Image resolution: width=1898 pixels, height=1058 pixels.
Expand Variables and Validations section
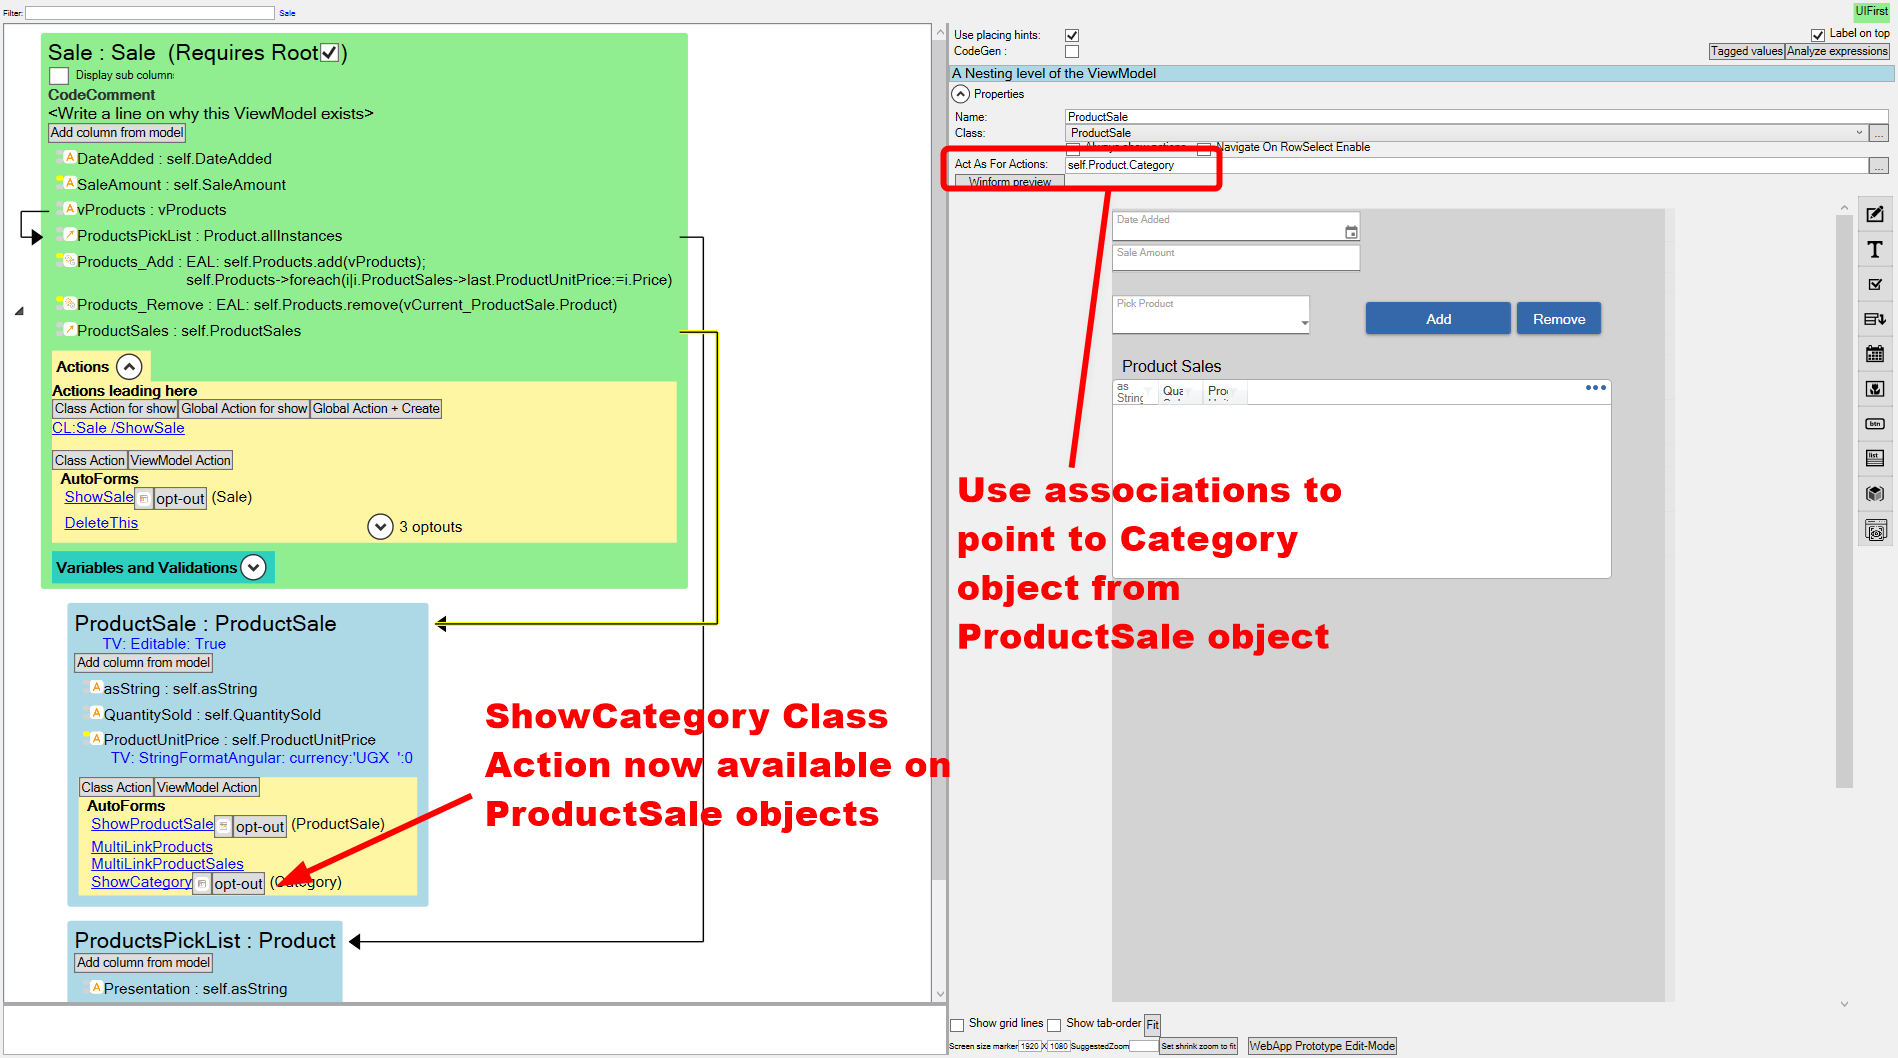pyautogui.click(x=254, y=568)
